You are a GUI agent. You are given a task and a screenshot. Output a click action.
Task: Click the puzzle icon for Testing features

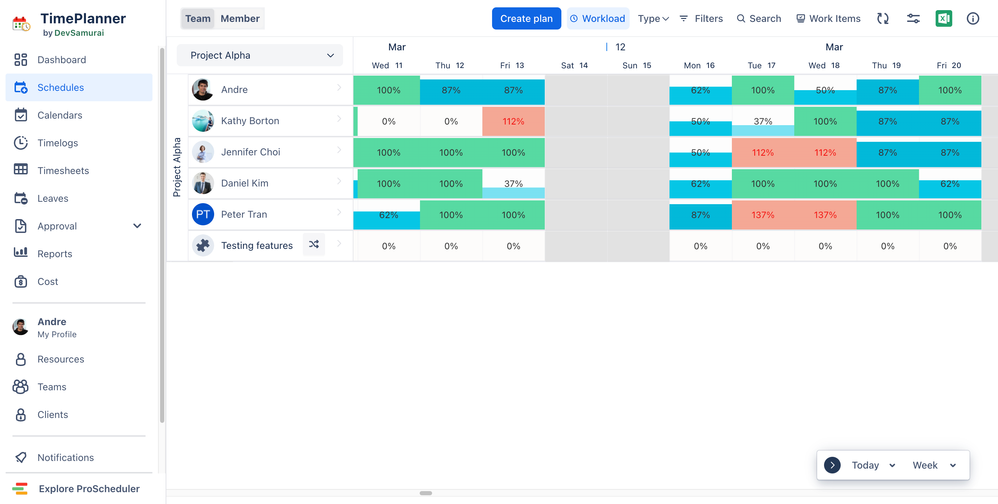[203, 246]
